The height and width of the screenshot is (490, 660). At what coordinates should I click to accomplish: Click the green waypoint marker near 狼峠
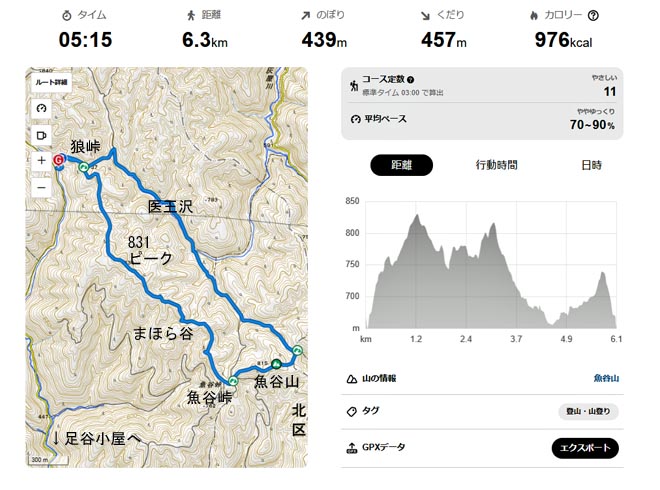(84, 168)
